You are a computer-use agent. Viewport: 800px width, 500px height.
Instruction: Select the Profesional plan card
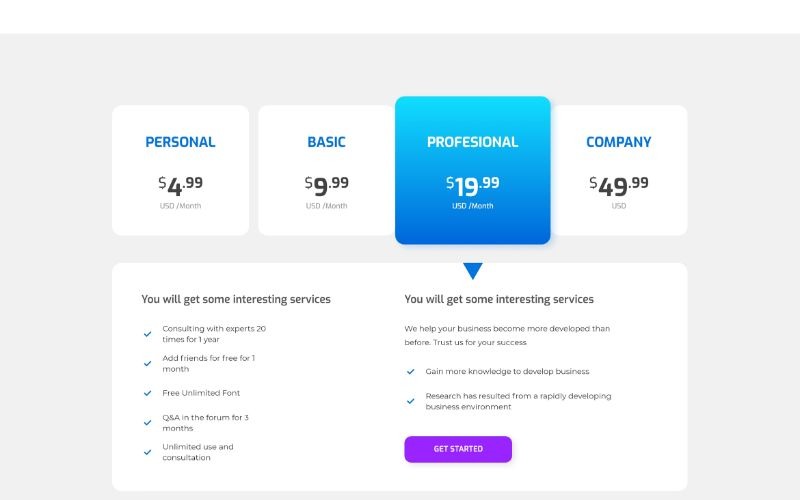coord(473,170)
